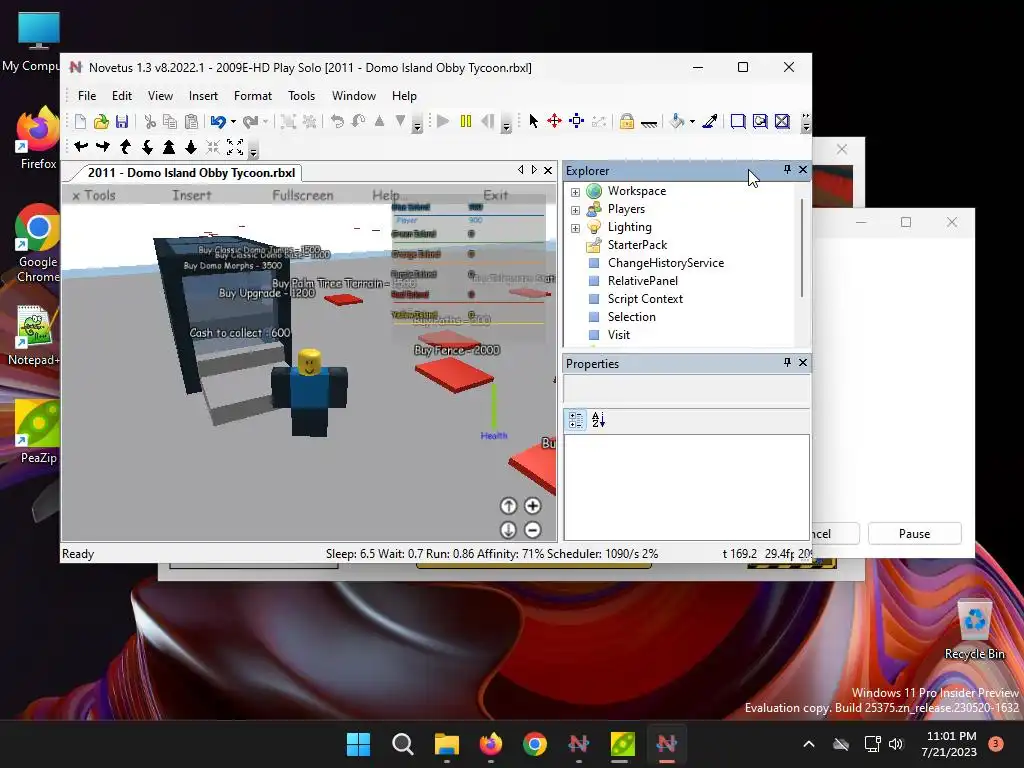Image resolution: width=1024 pixels, height=768 pixels.
Task: Click Exit in the in-game bar
Action: click(495, 195)
